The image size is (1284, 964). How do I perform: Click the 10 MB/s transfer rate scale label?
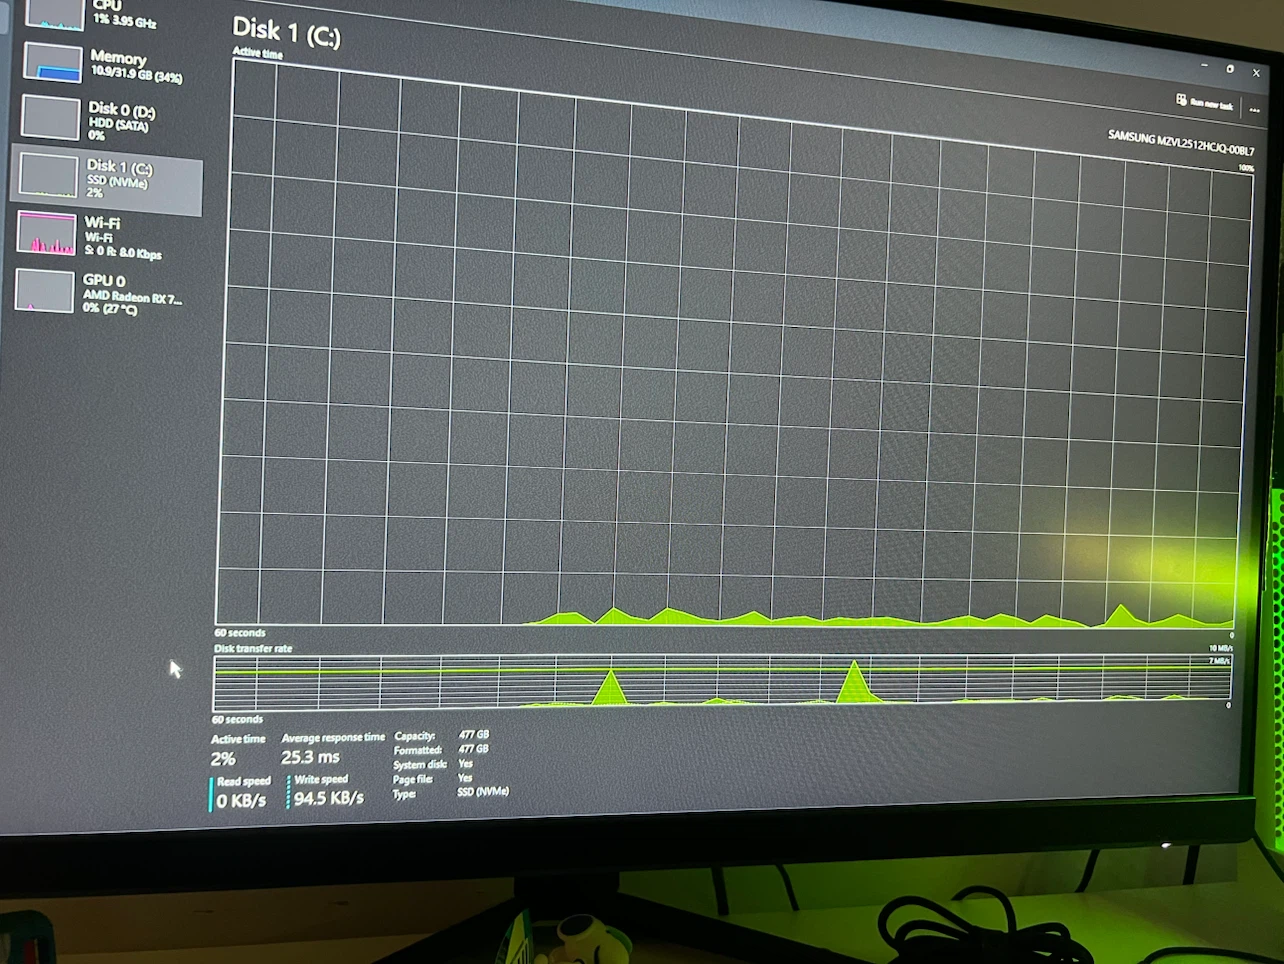[x=1220, y=648]
